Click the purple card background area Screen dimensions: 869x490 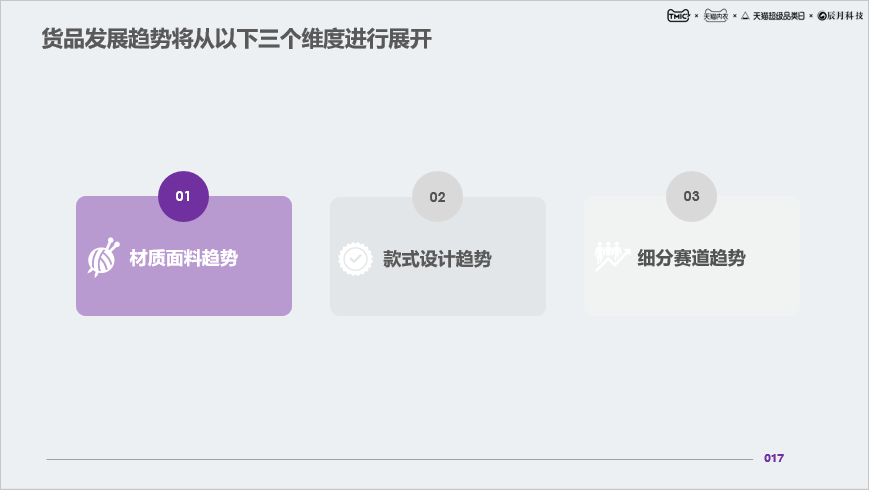tap(184, 294)
